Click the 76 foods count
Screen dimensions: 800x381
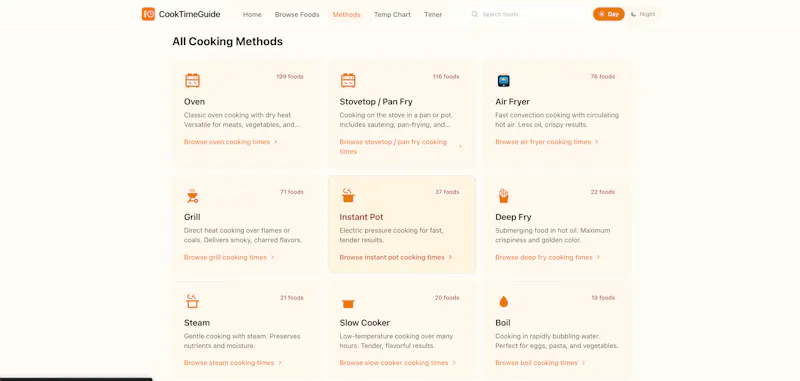point(603,77)
